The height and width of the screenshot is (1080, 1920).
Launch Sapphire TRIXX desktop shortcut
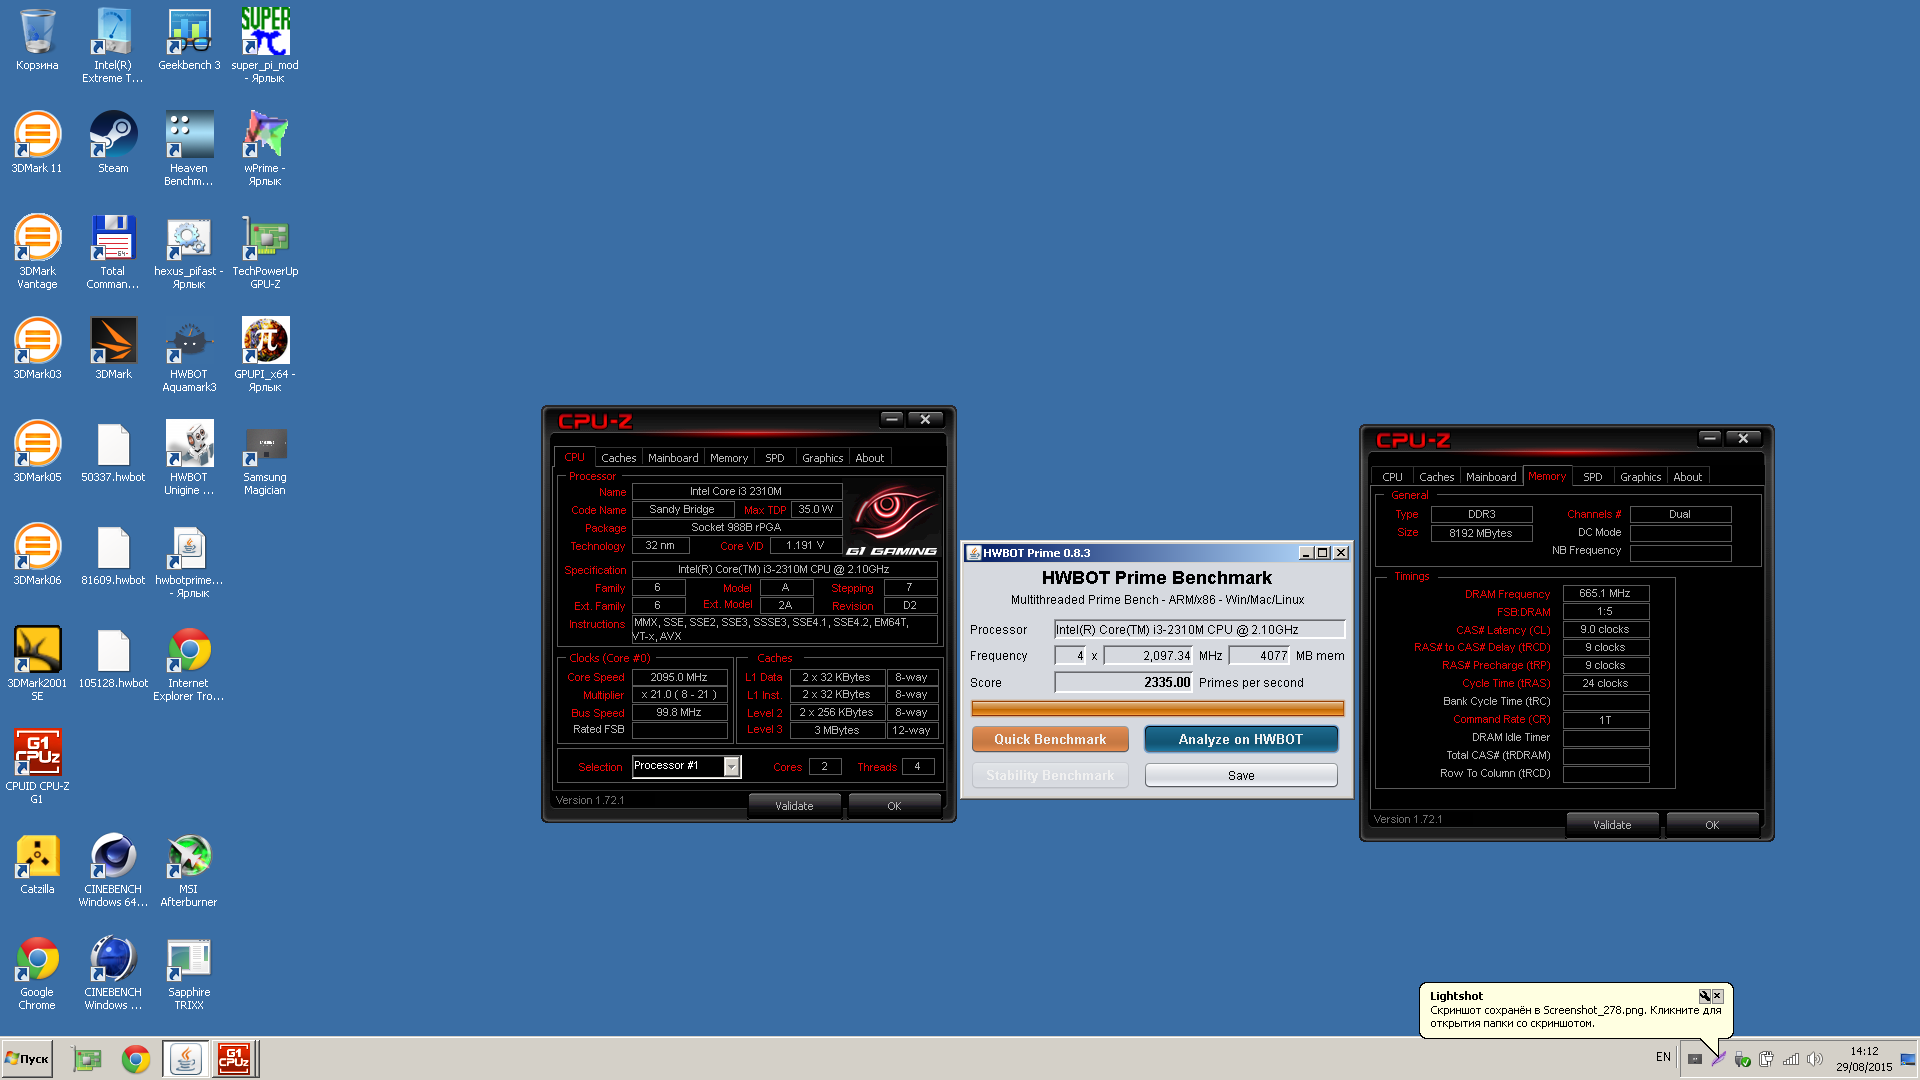[x=189, y=972]
